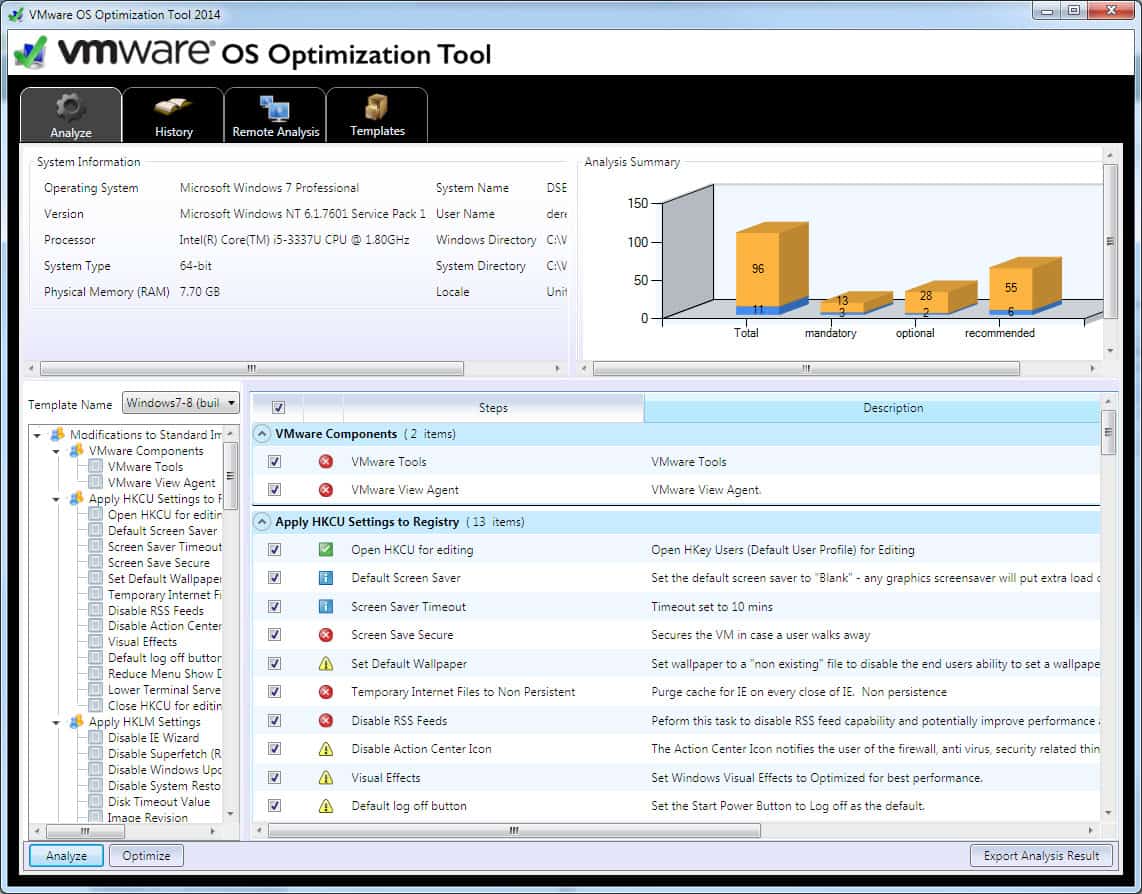Click green check icon for Open HKCU for editing

click(x=326, y=549)
